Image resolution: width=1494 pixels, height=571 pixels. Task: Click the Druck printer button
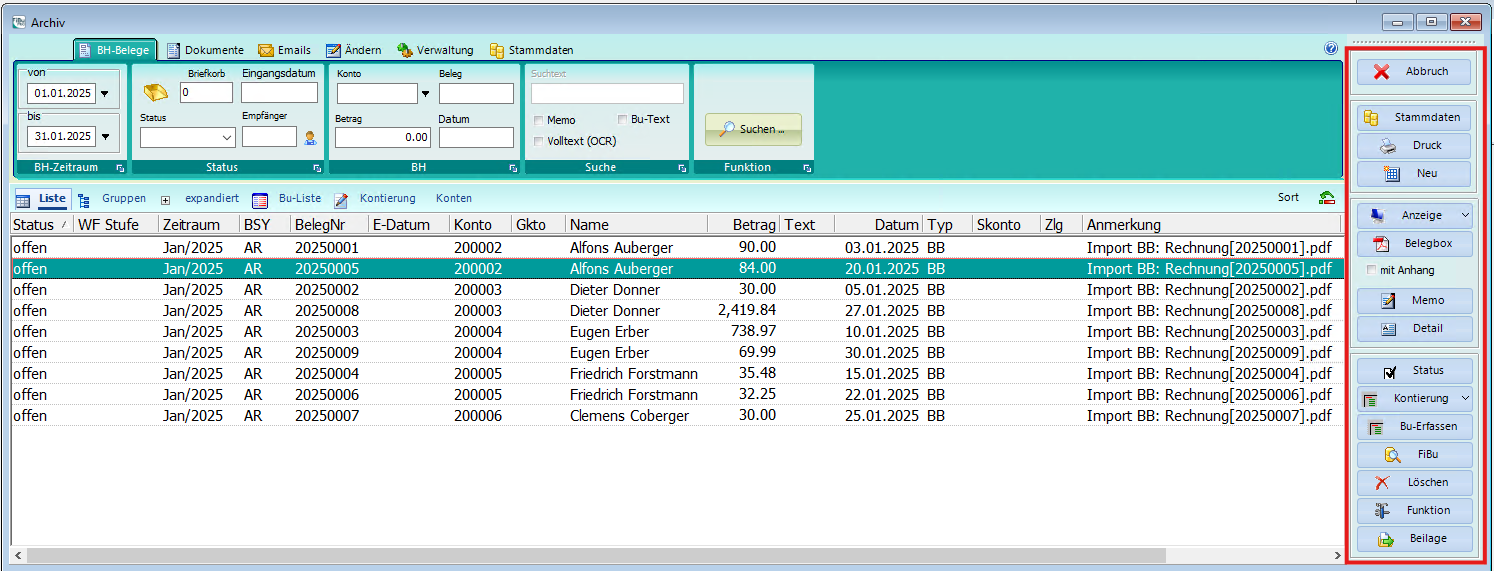(x=1414, y=145)
